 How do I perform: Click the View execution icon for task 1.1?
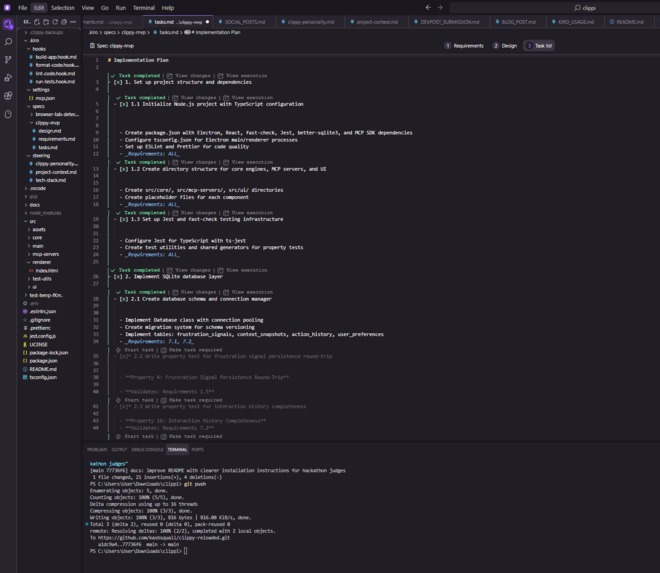tap(226, 98)
